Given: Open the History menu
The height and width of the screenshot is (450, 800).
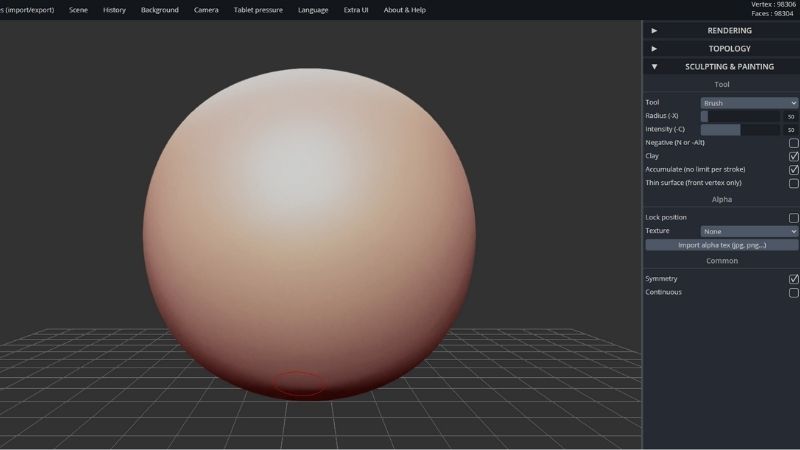Looking at the screenshot, I should coord(114,10).
